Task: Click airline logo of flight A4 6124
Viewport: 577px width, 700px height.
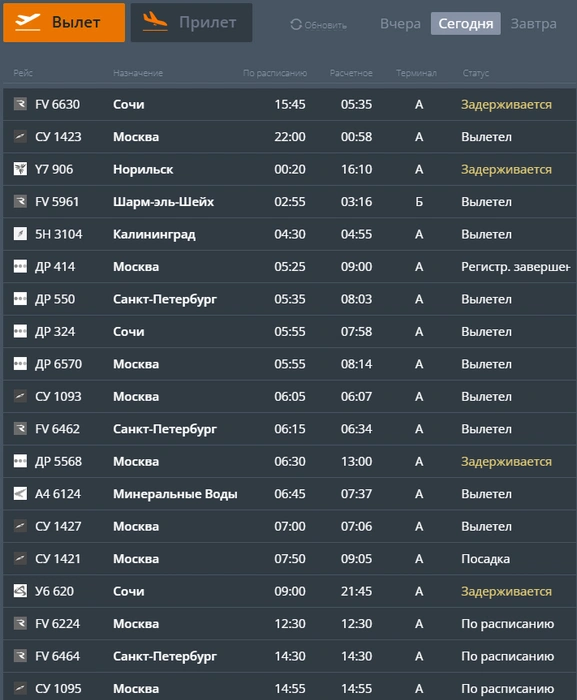Action: (20, 493)
